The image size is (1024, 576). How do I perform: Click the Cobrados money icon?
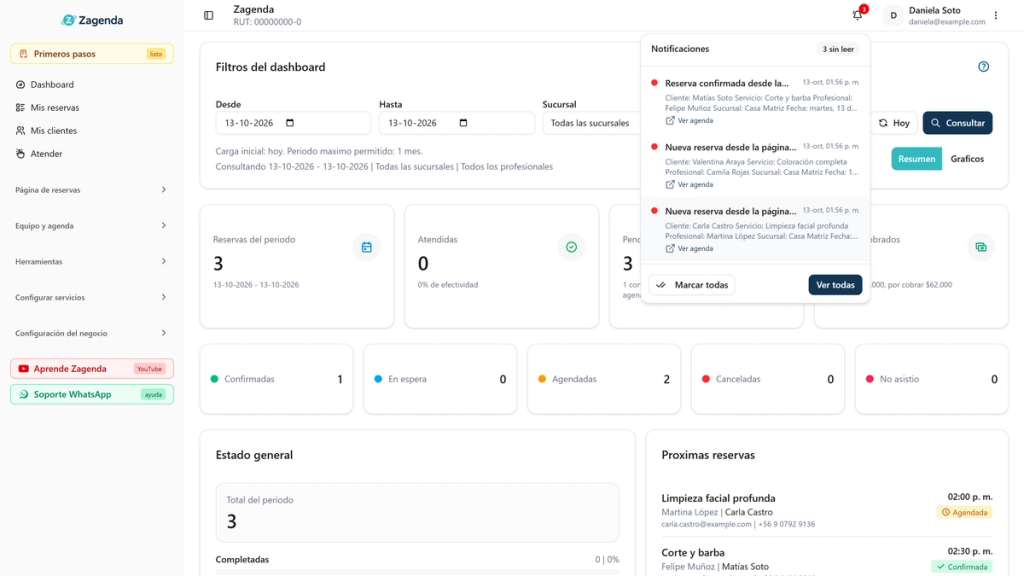[x=981, y=247]
